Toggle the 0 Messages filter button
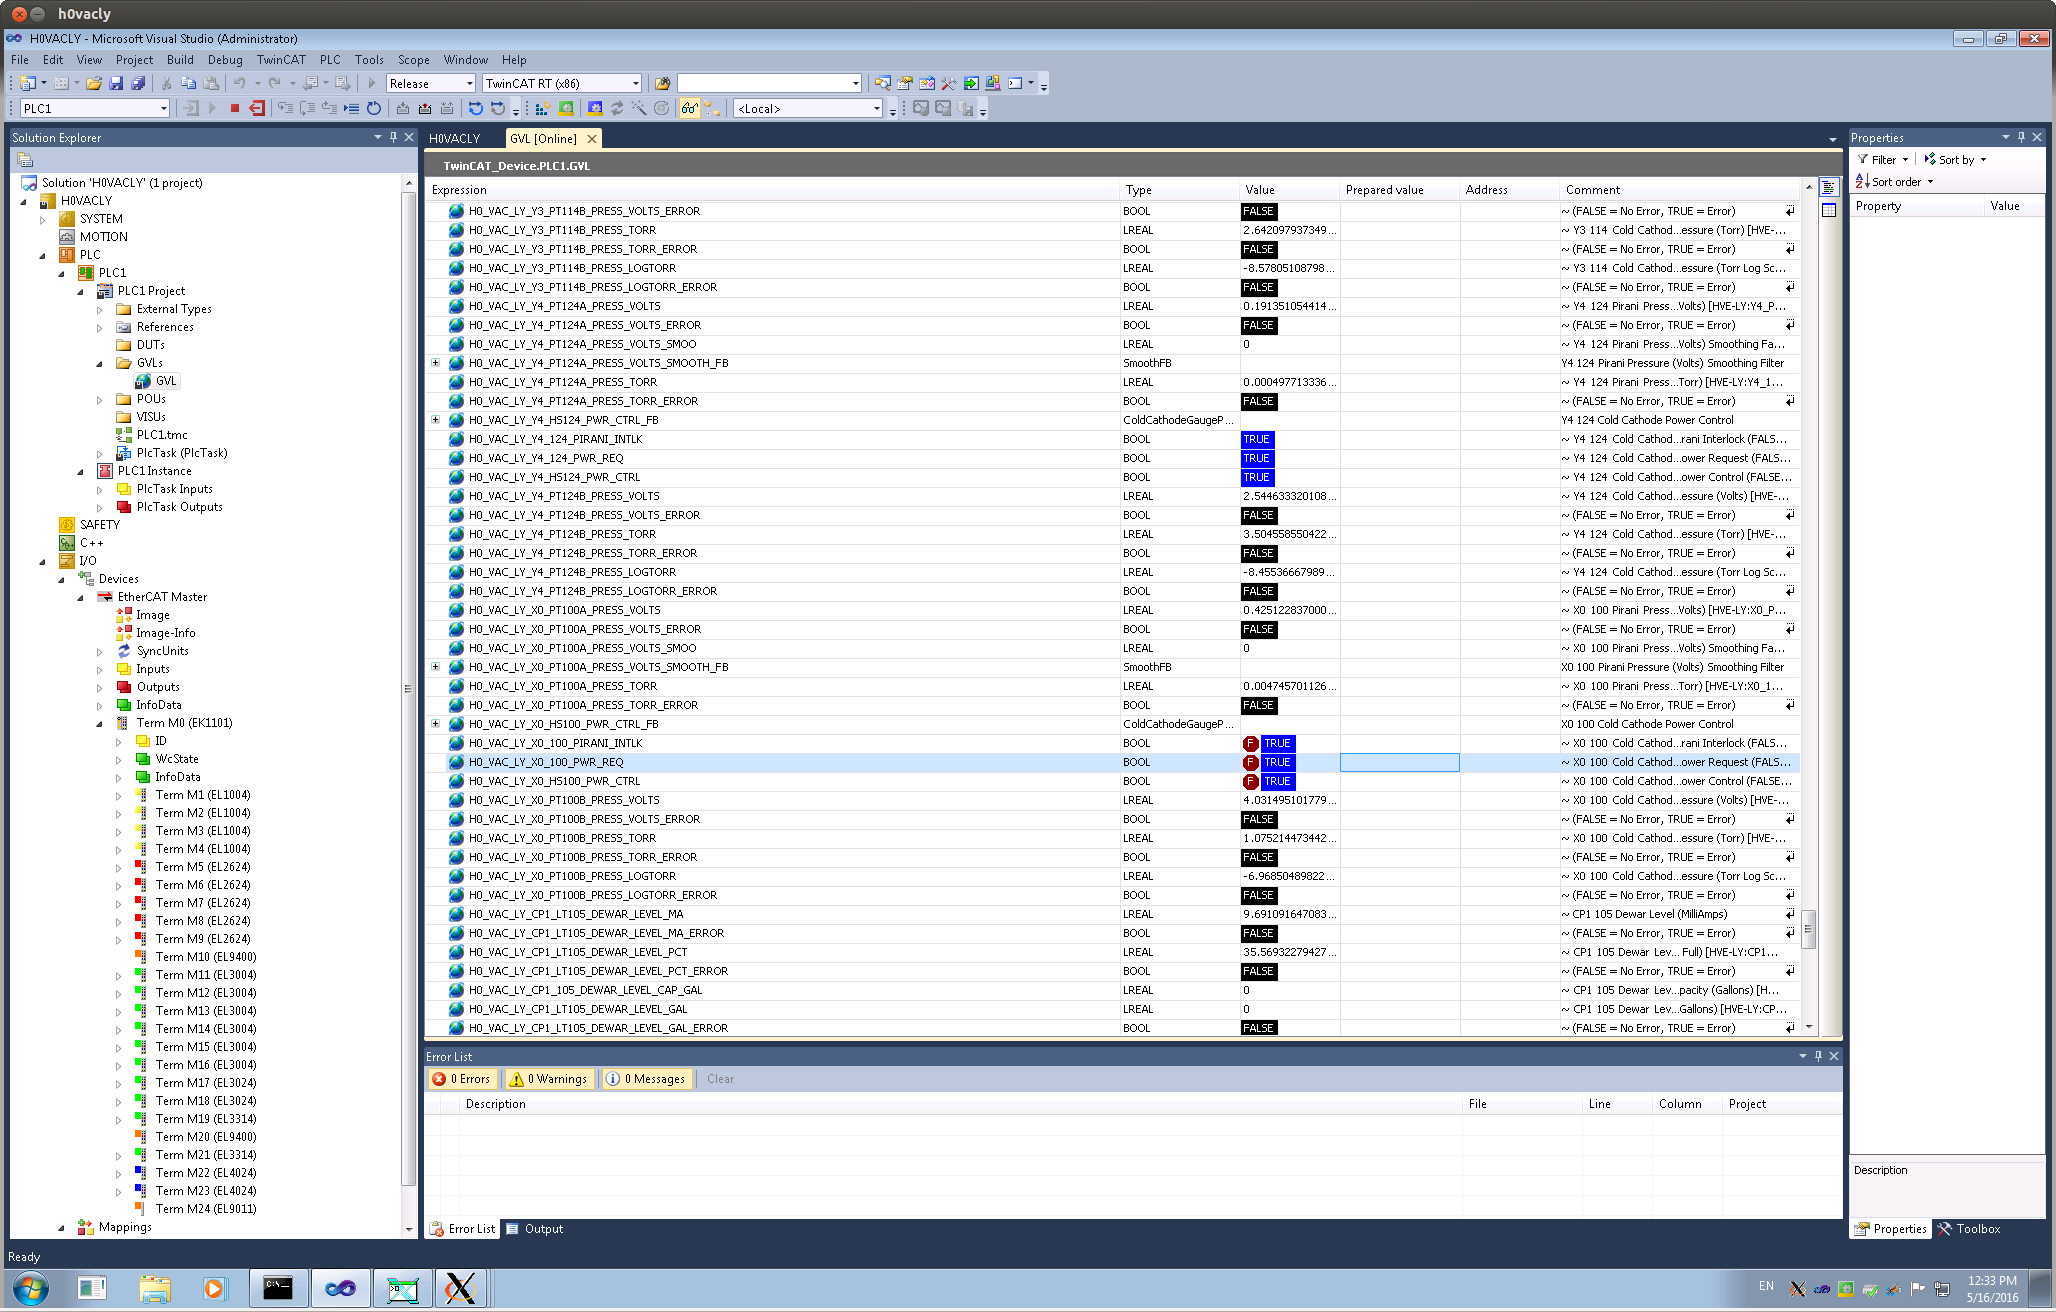This screenshot has height=1312, width=2056. click(646, 1079)
